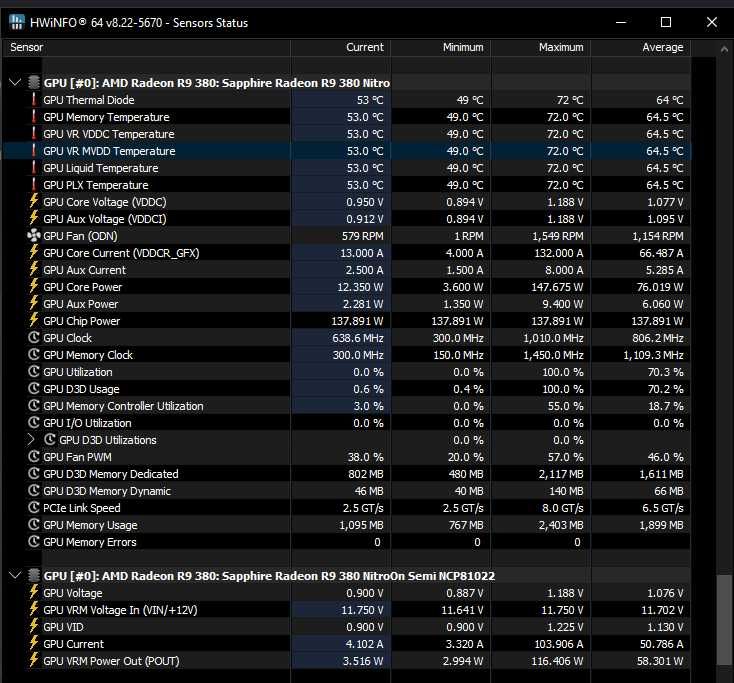Screen dimensions: 734x683
Task: Select the GPU VID row
Action: (x=347, y=627)
